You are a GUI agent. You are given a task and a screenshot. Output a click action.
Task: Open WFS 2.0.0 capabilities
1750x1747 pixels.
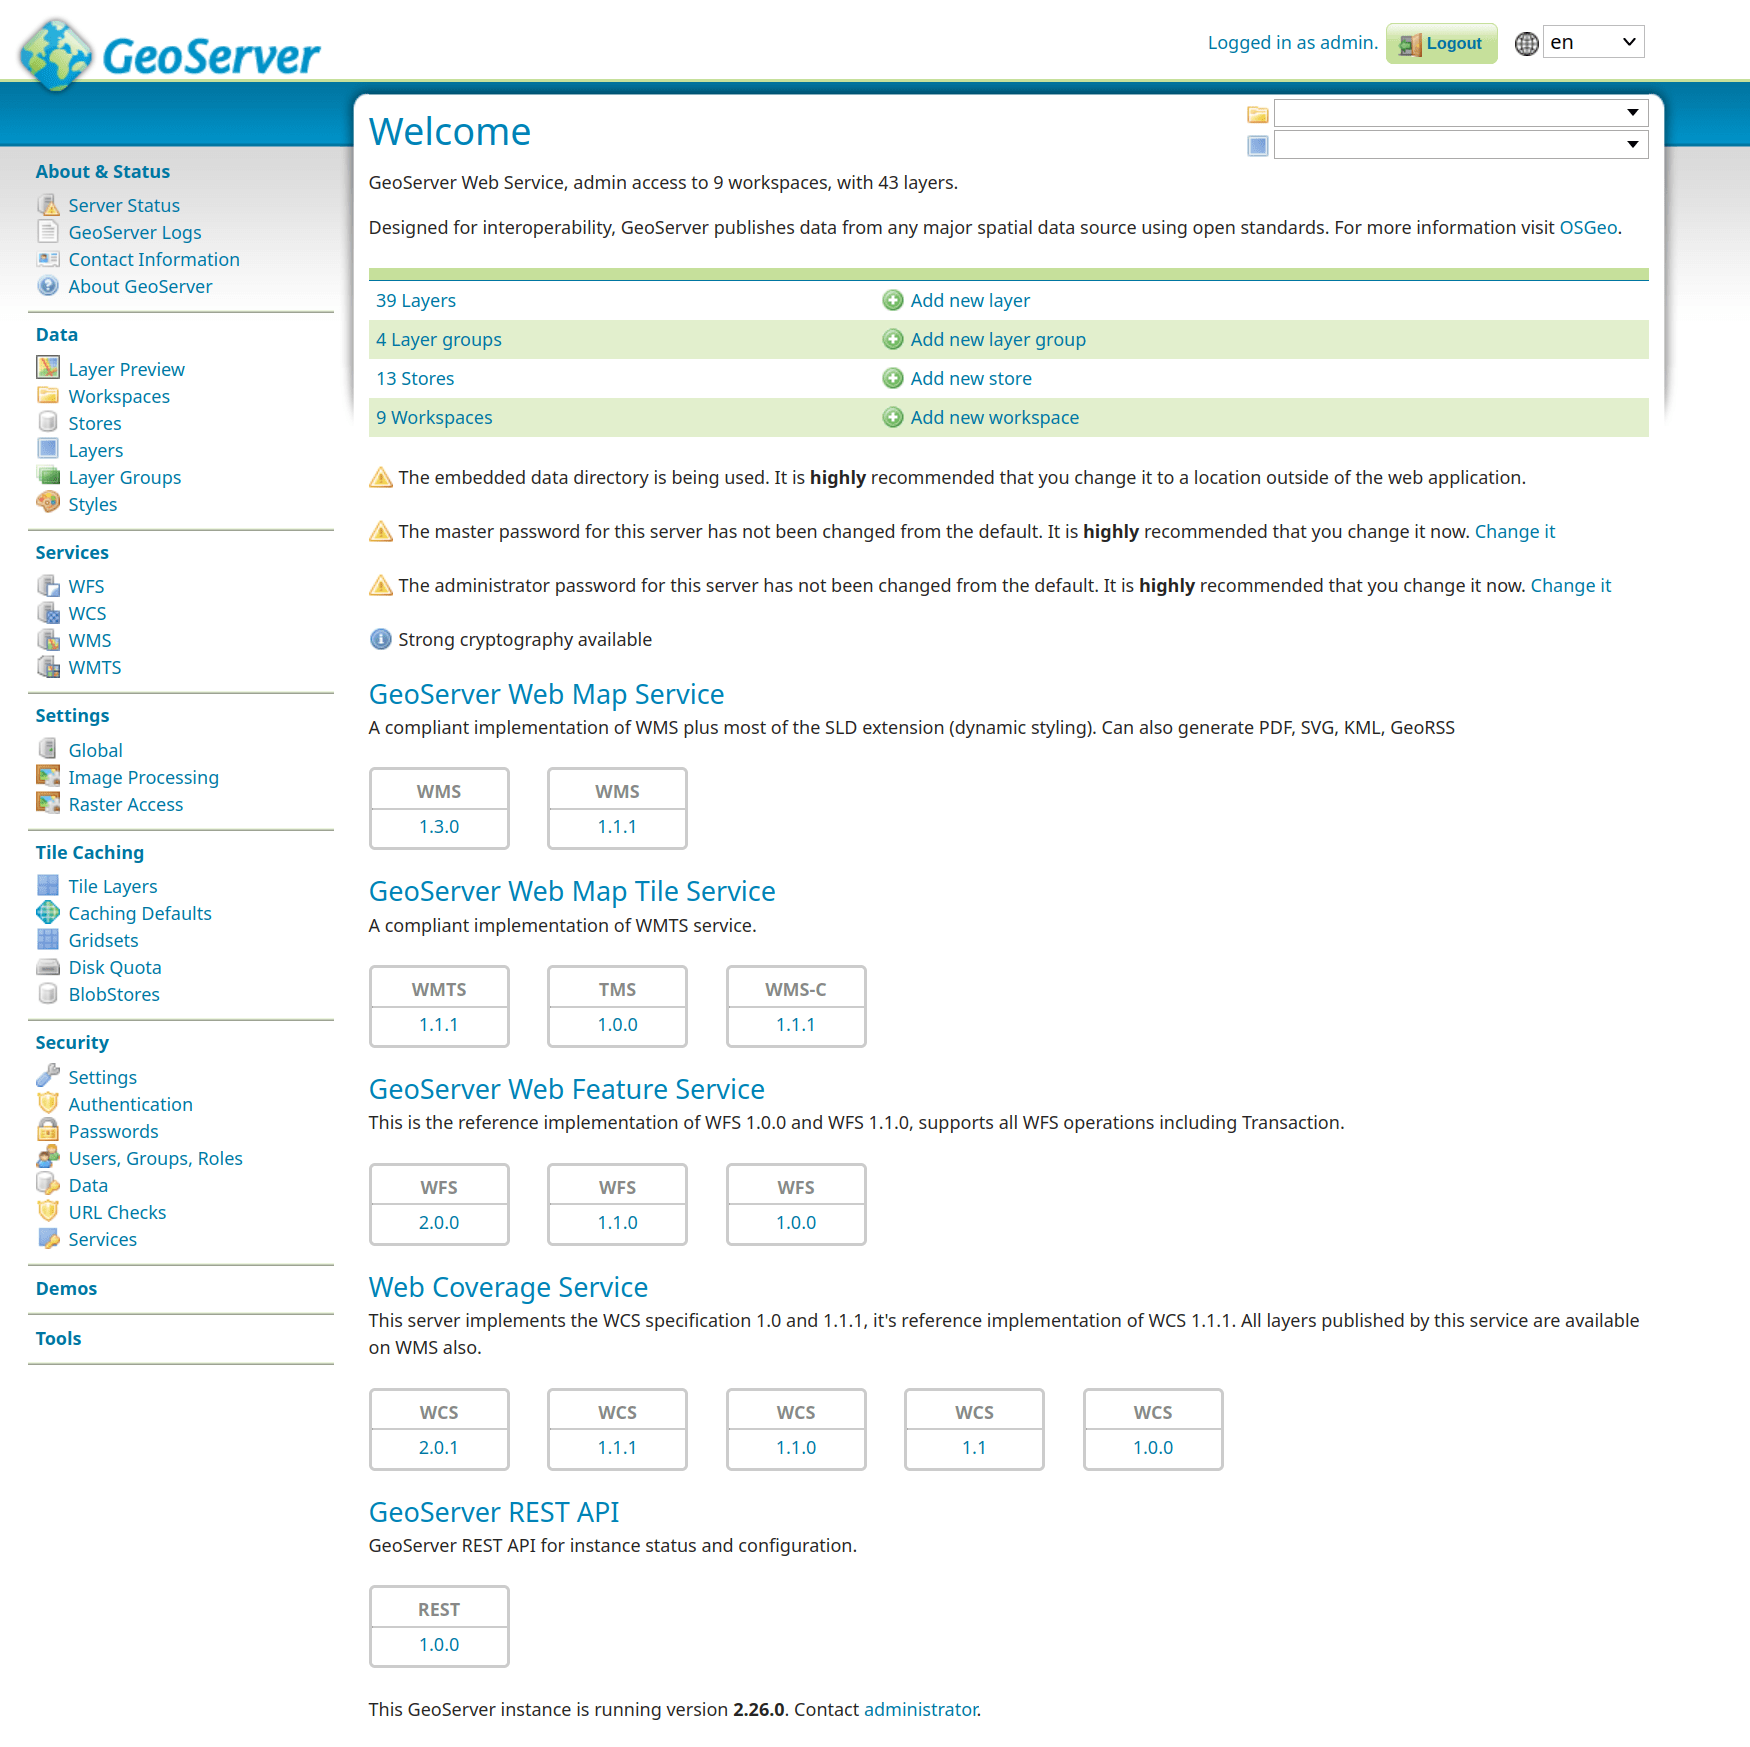point(439,1222)
